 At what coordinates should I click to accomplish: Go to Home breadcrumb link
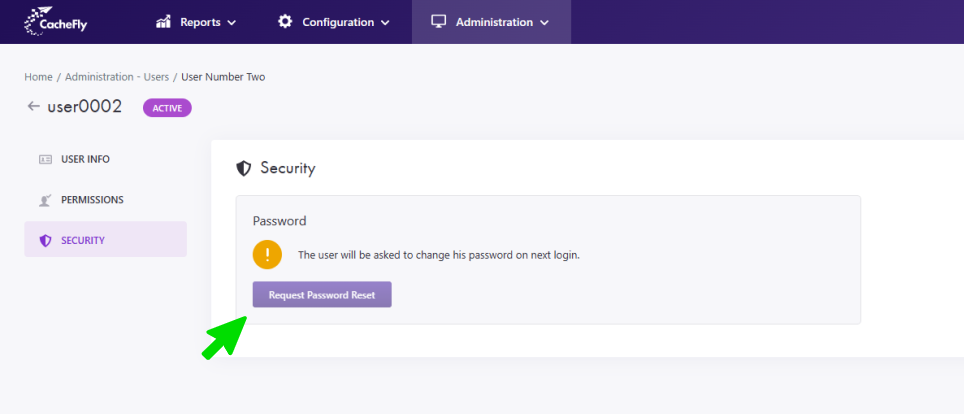(38, 77)
